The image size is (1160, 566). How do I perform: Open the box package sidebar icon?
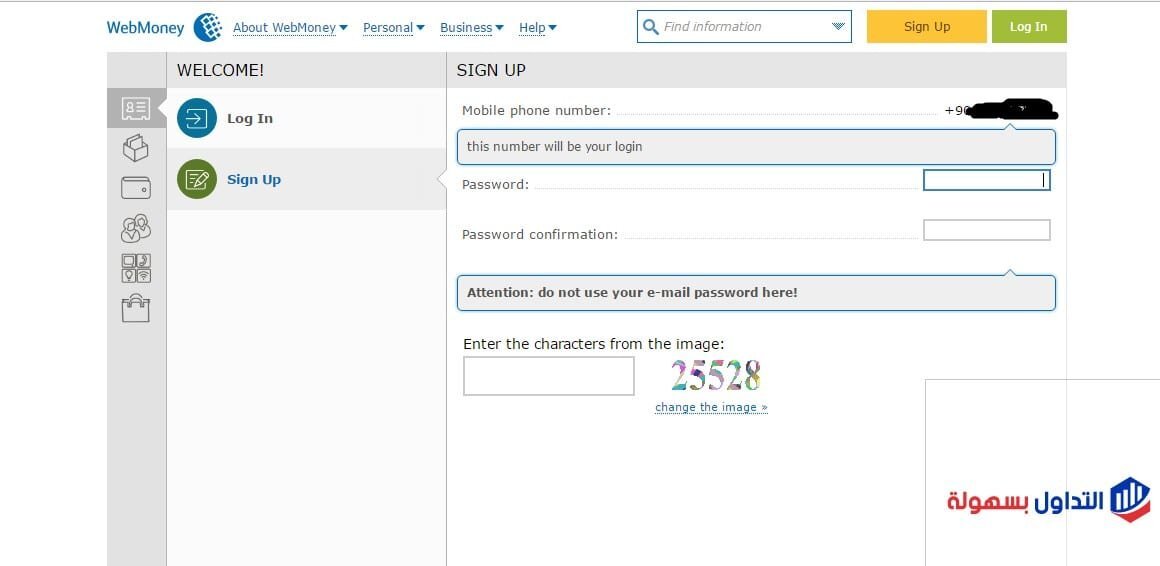pos(135,148)
